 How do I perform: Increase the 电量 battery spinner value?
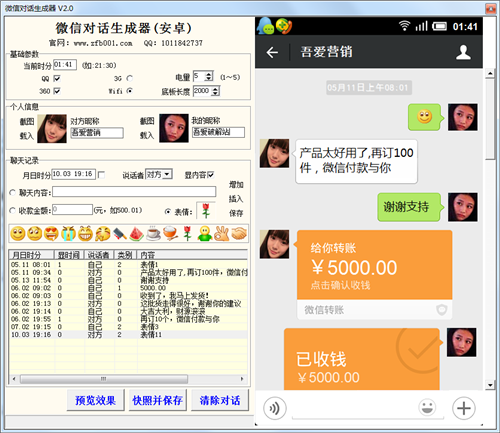(209, 74)
